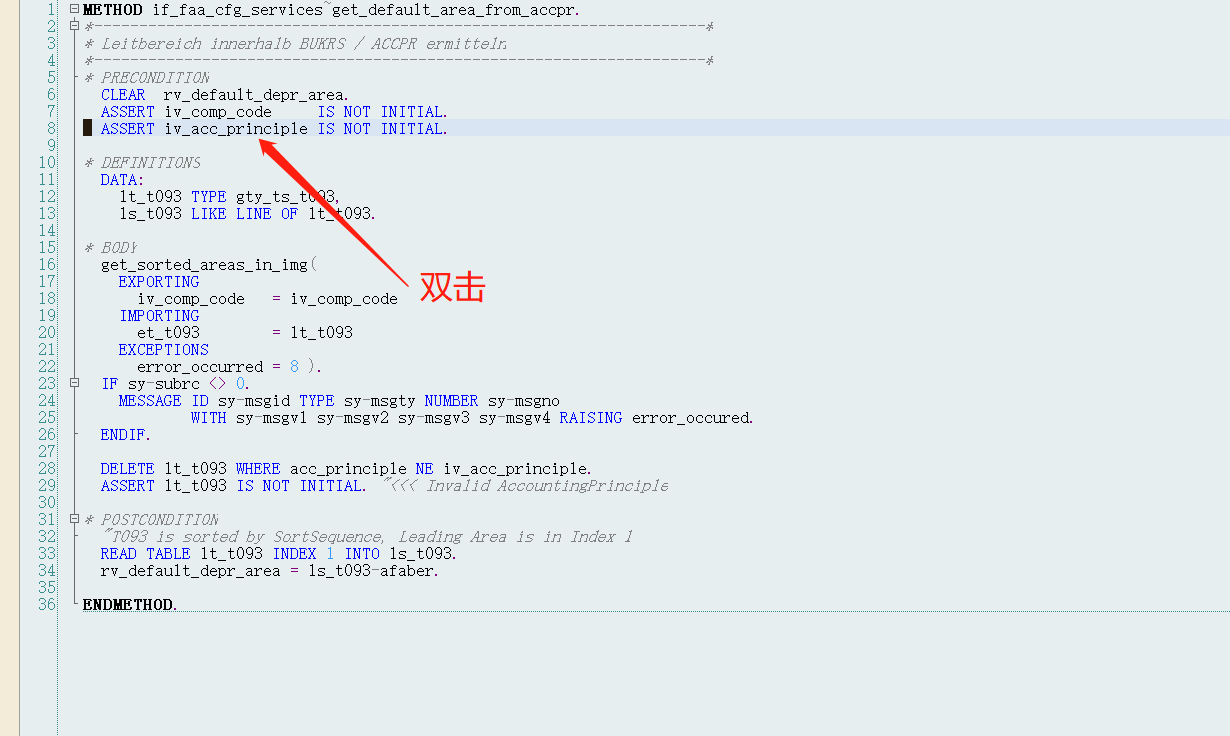Viewport: 1230px width, 736px height.
Task: Click the READ TABLE statement on line 33
Action: (x=142, y=553)
